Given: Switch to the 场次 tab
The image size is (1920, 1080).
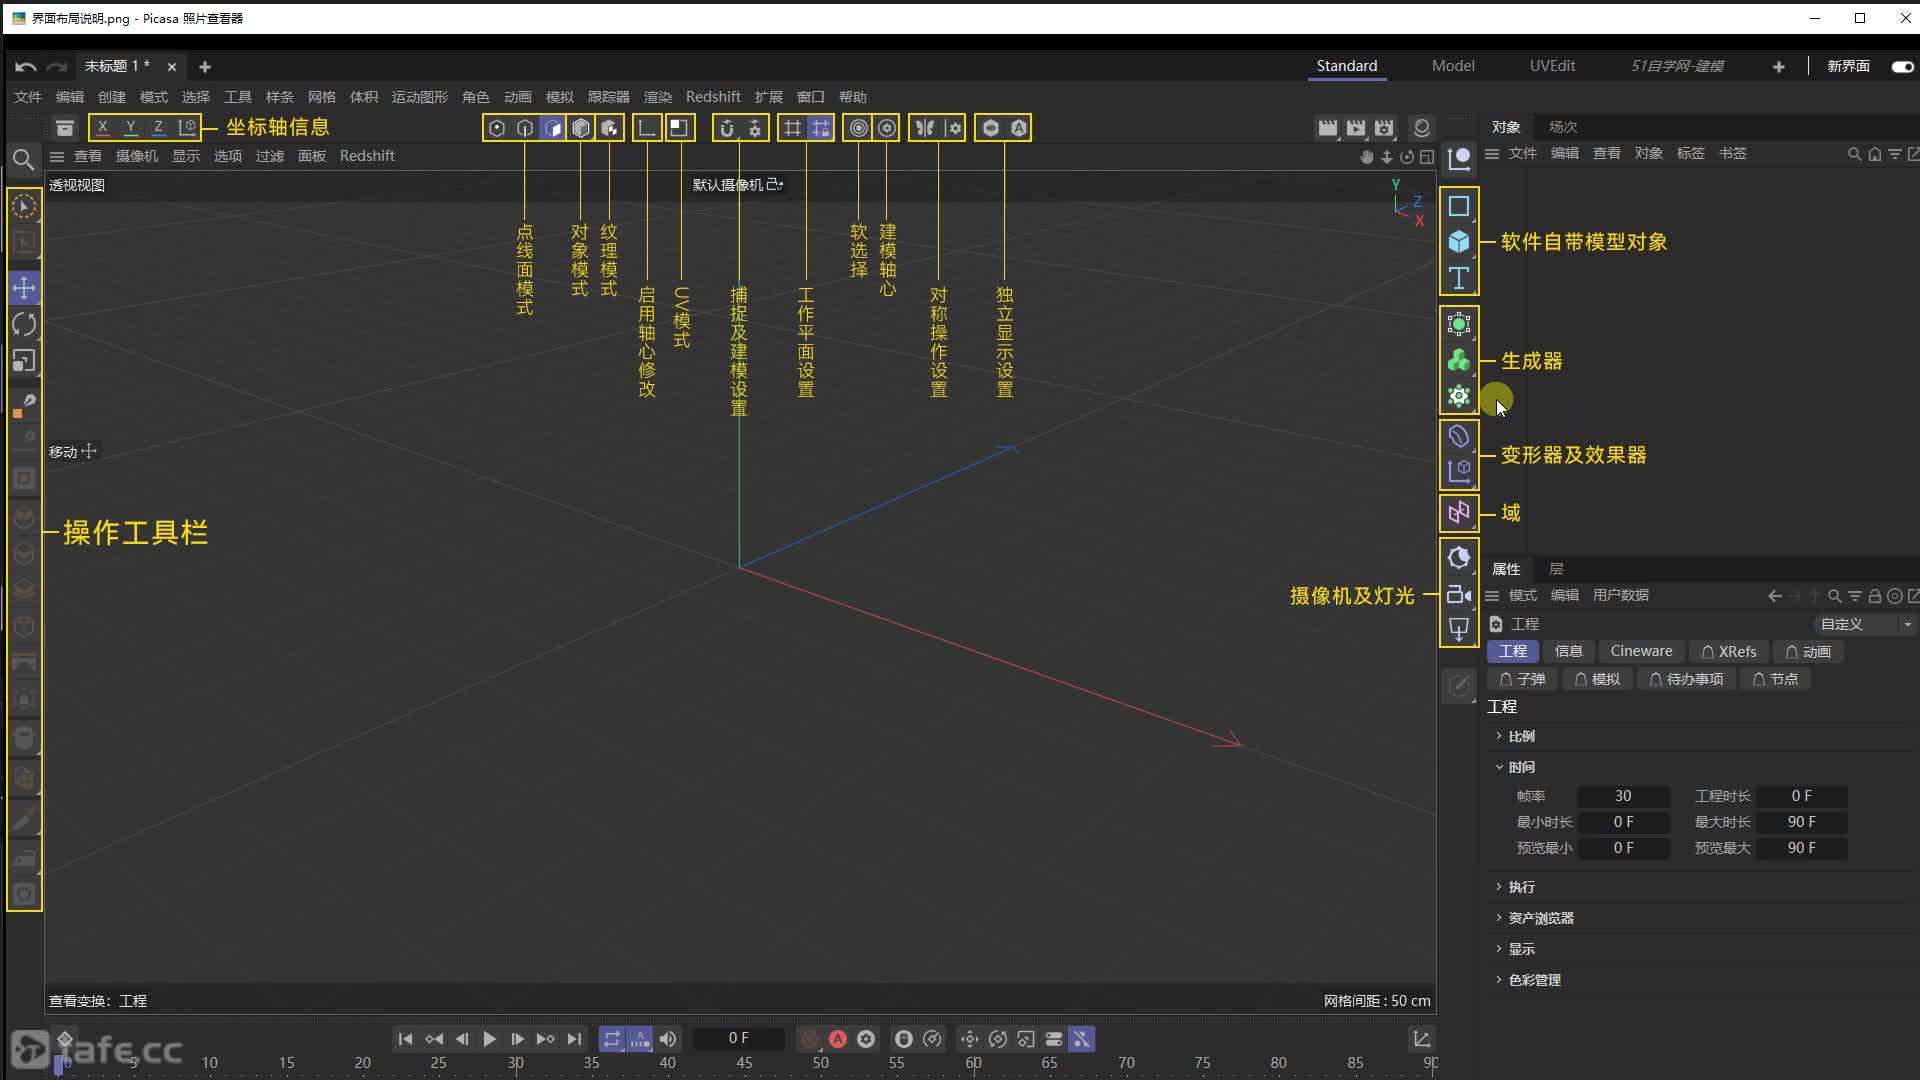Looking at the screenshot, I should pos(1563,127).
